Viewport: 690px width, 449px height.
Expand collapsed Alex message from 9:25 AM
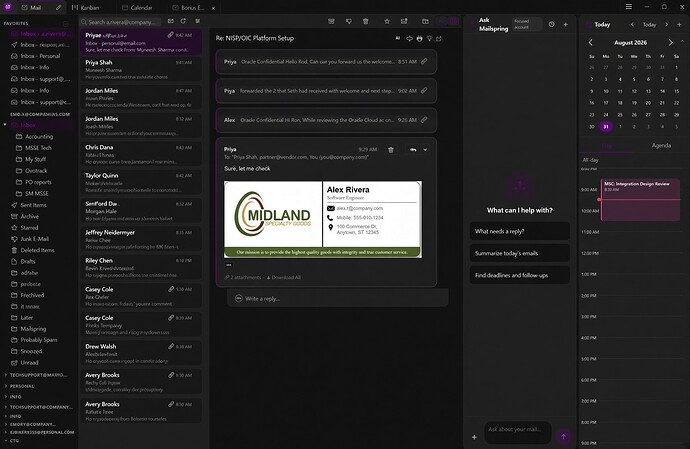pyautogui.click(x=326, y=120)
